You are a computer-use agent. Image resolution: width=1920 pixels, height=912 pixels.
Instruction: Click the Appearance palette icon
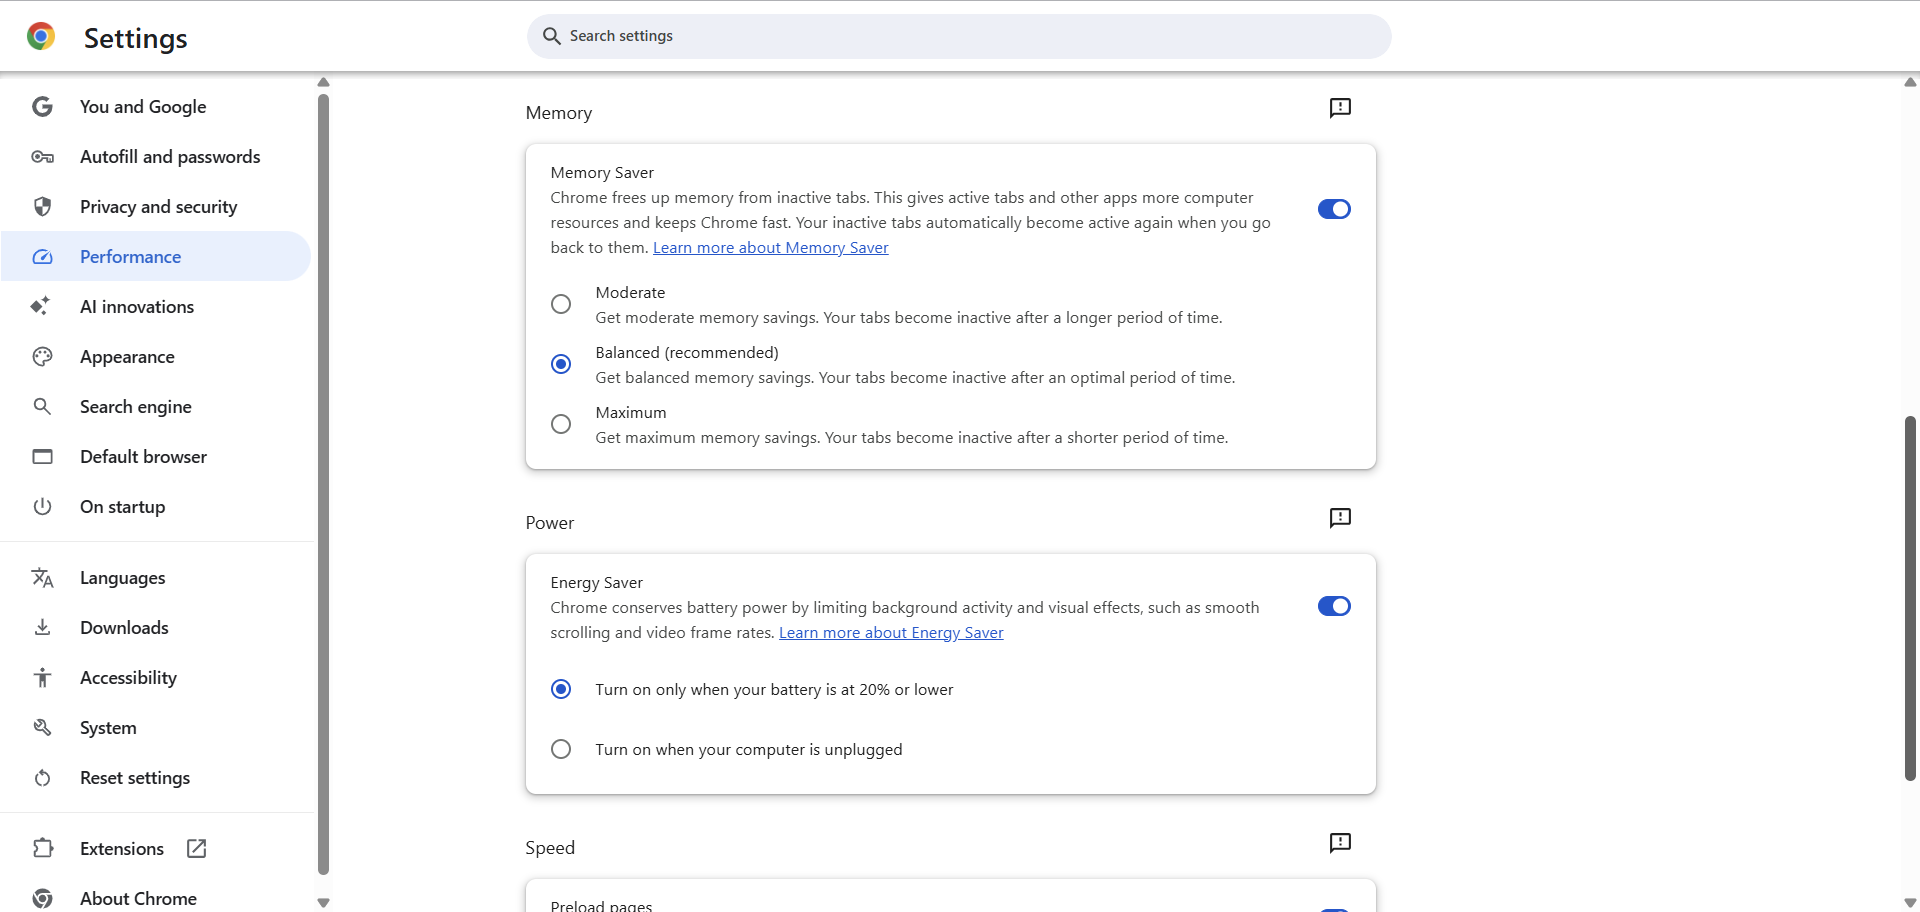point(42,357)
